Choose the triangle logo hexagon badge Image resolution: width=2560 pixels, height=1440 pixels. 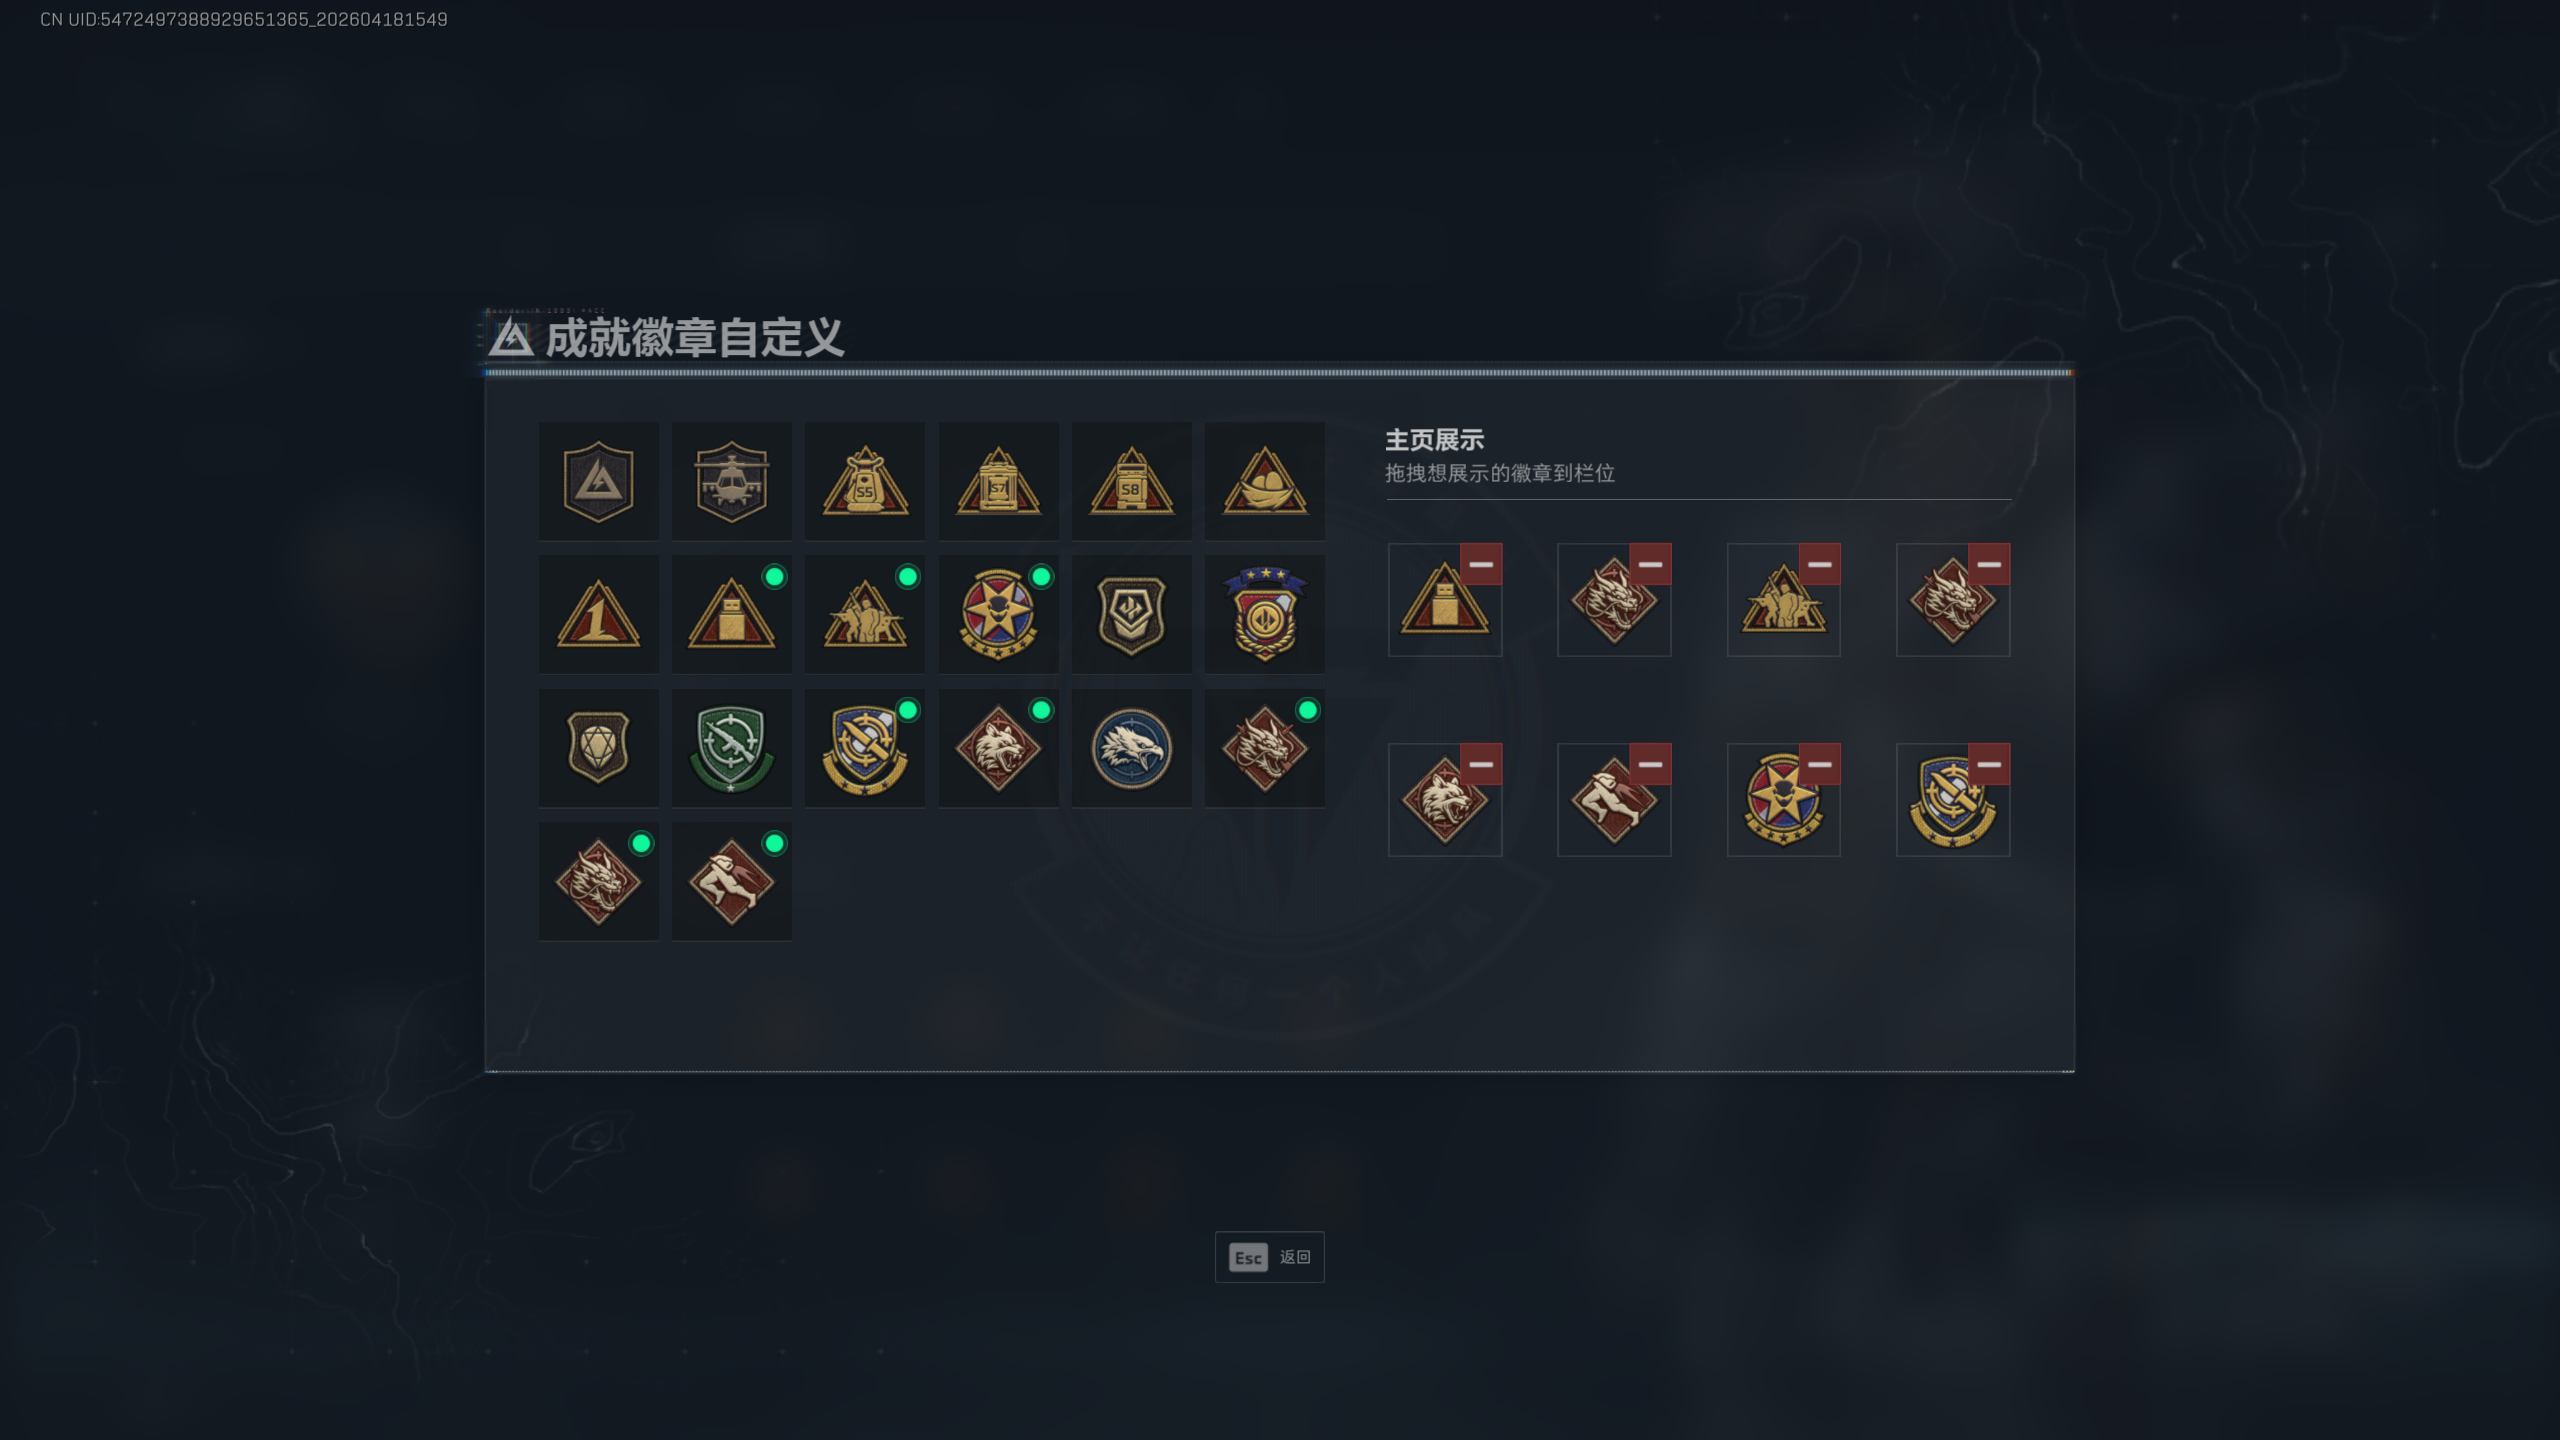[x=598, y=481]
